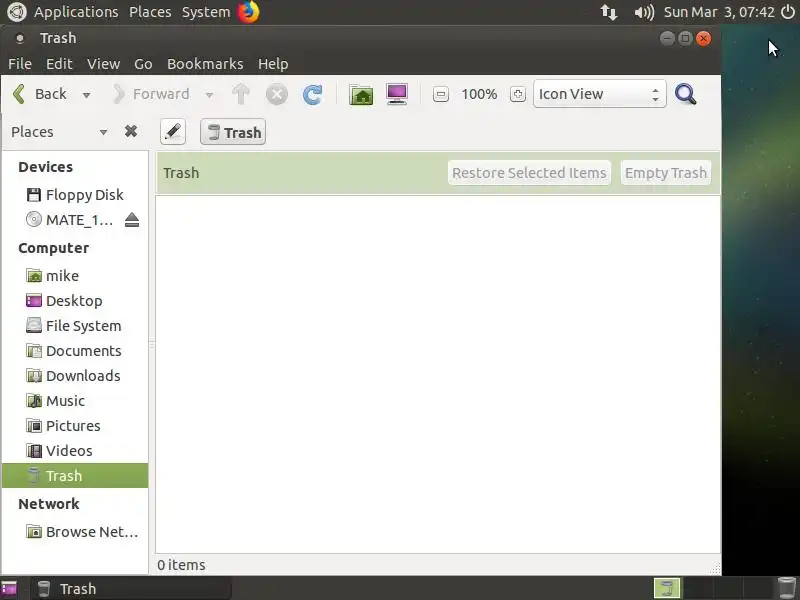Open the Forward history dropdown arrow
The width and height of the screenshot is (800, 600).
(x=209, y=95)
